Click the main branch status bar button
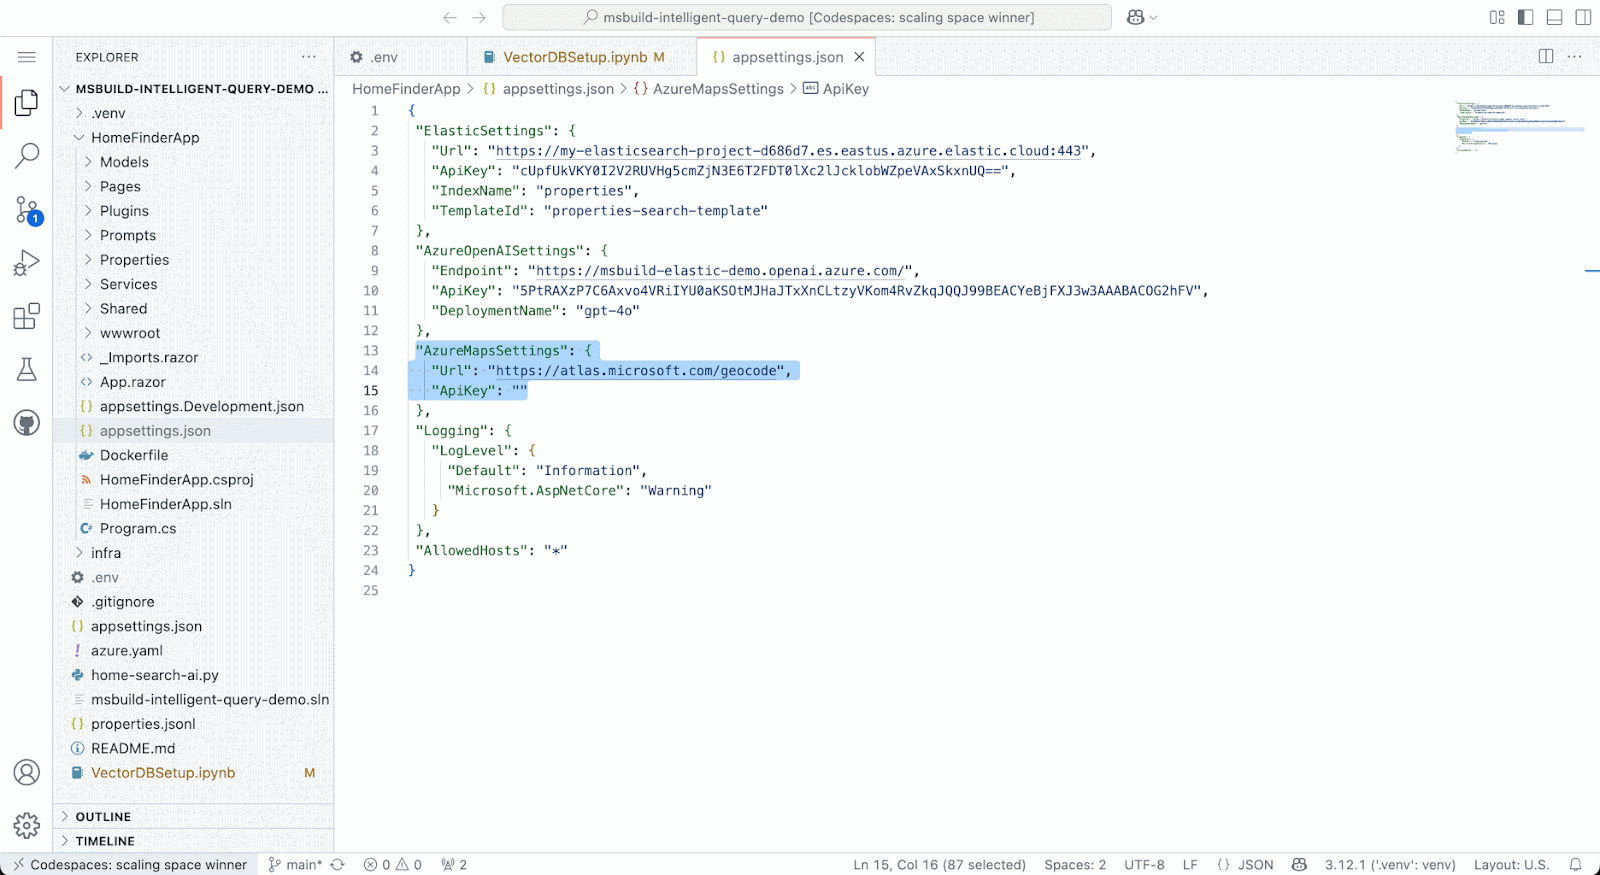Viewport: 1600px width, 875px height. coord(296,865)
